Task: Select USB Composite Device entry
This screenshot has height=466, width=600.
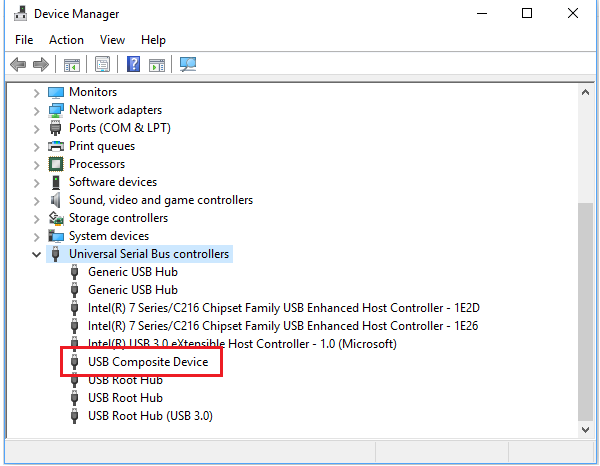Action: [148, 362]
